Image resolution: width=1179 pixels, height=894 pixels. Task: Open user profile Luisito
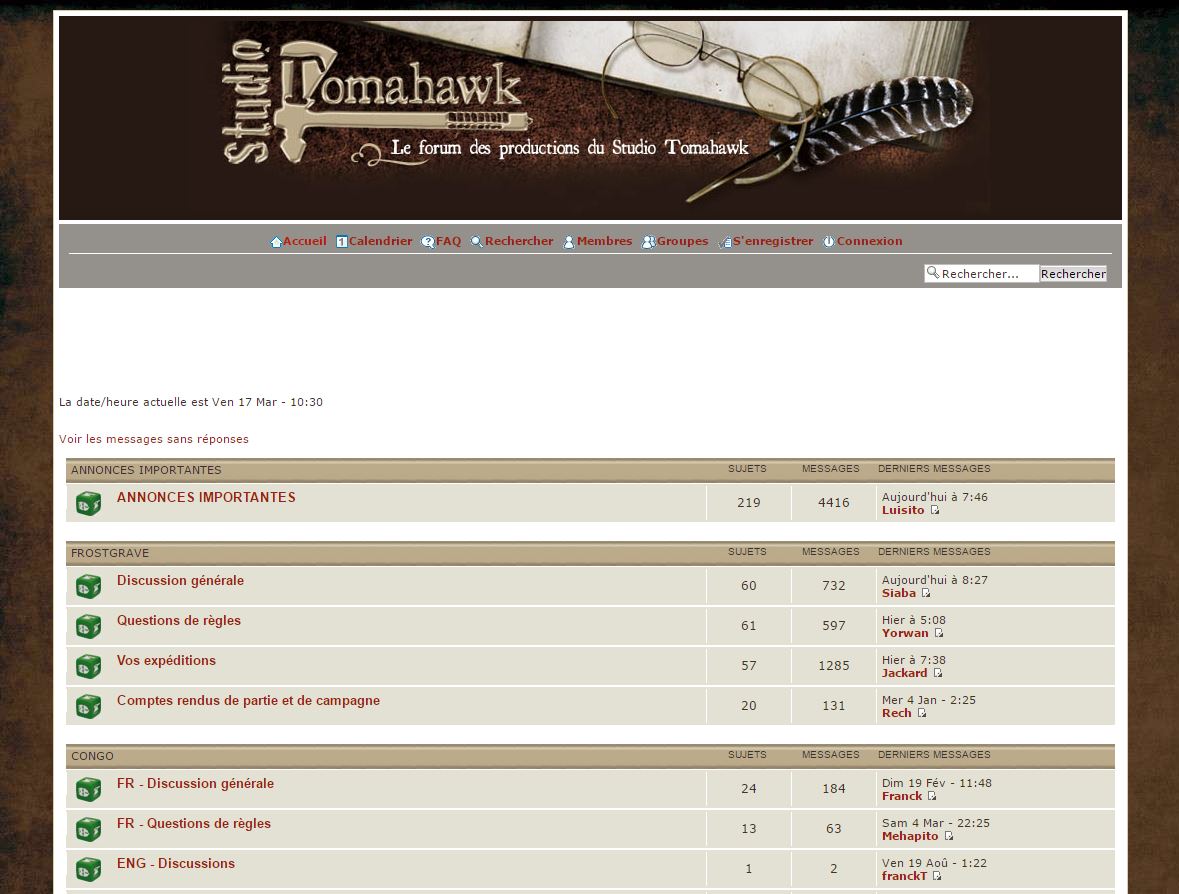[903, 510]
